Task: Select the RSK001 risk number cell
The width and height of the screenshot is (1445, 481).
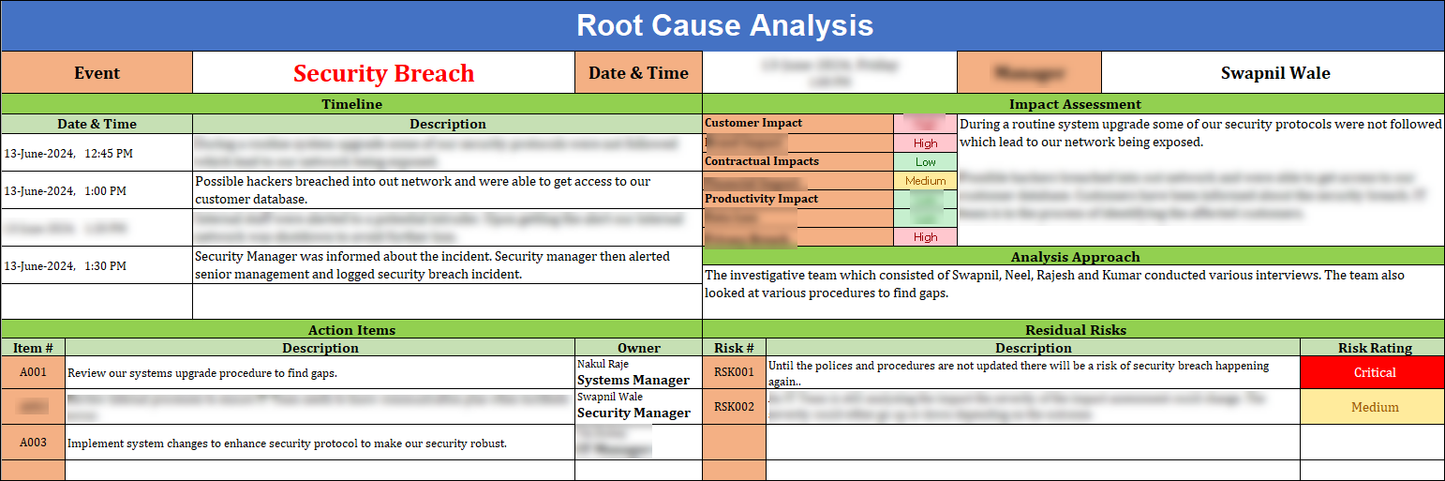Action: point(734,372)
